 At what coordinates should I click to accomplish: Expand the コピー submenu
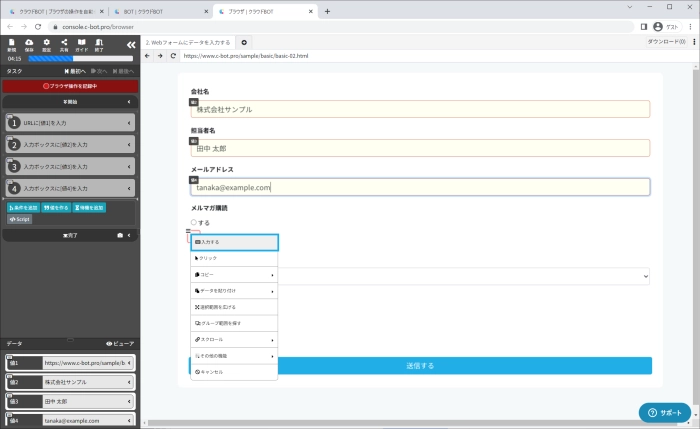[234, 274]
